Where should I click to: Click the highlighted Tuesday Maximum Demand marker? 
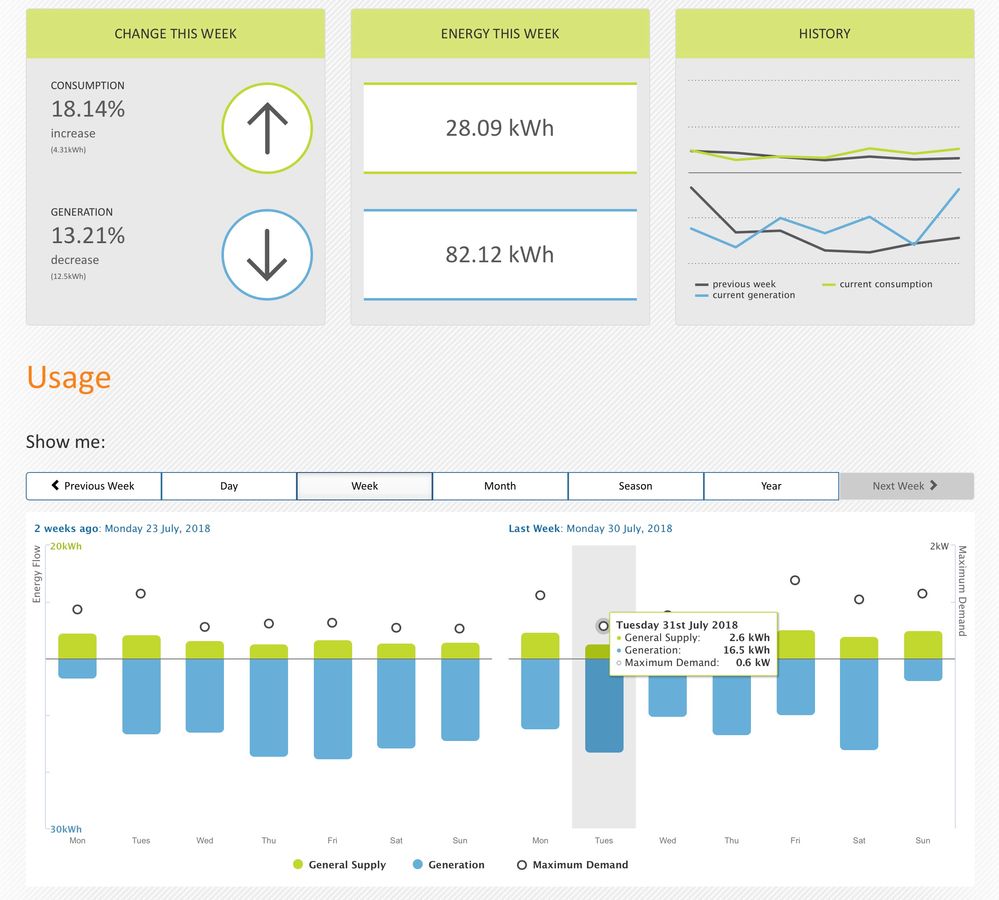pos(603,626)
